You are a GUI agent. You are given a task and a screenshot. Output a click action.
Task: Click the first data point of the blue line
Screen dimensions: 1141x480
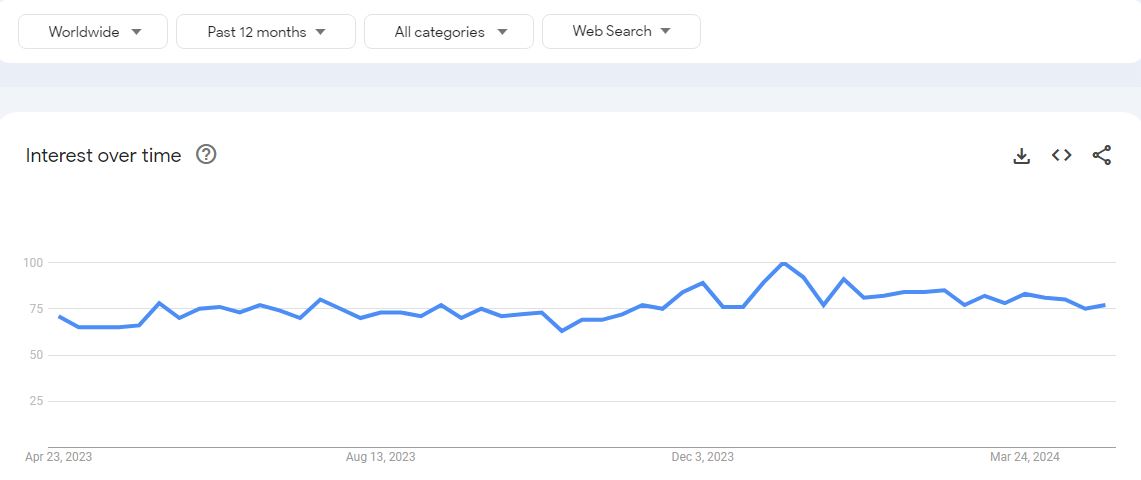click(59, 316)
